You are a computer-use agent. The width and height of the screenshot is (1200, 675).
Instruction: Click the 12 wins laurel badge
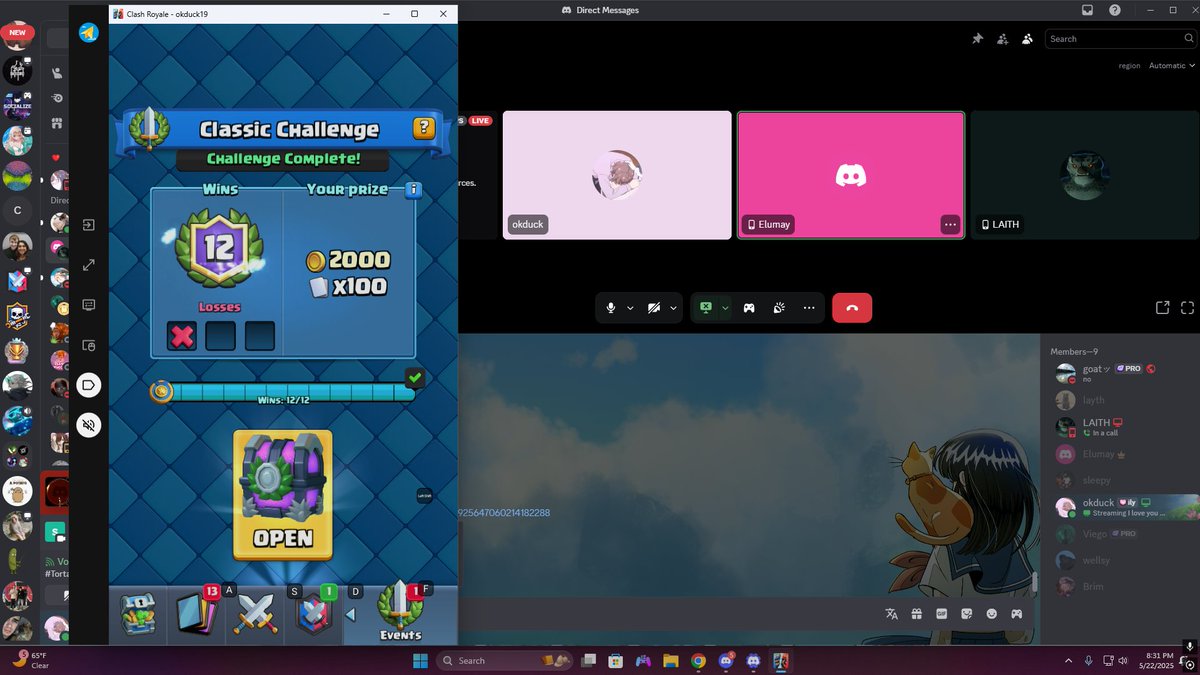[x=218, y=248]
